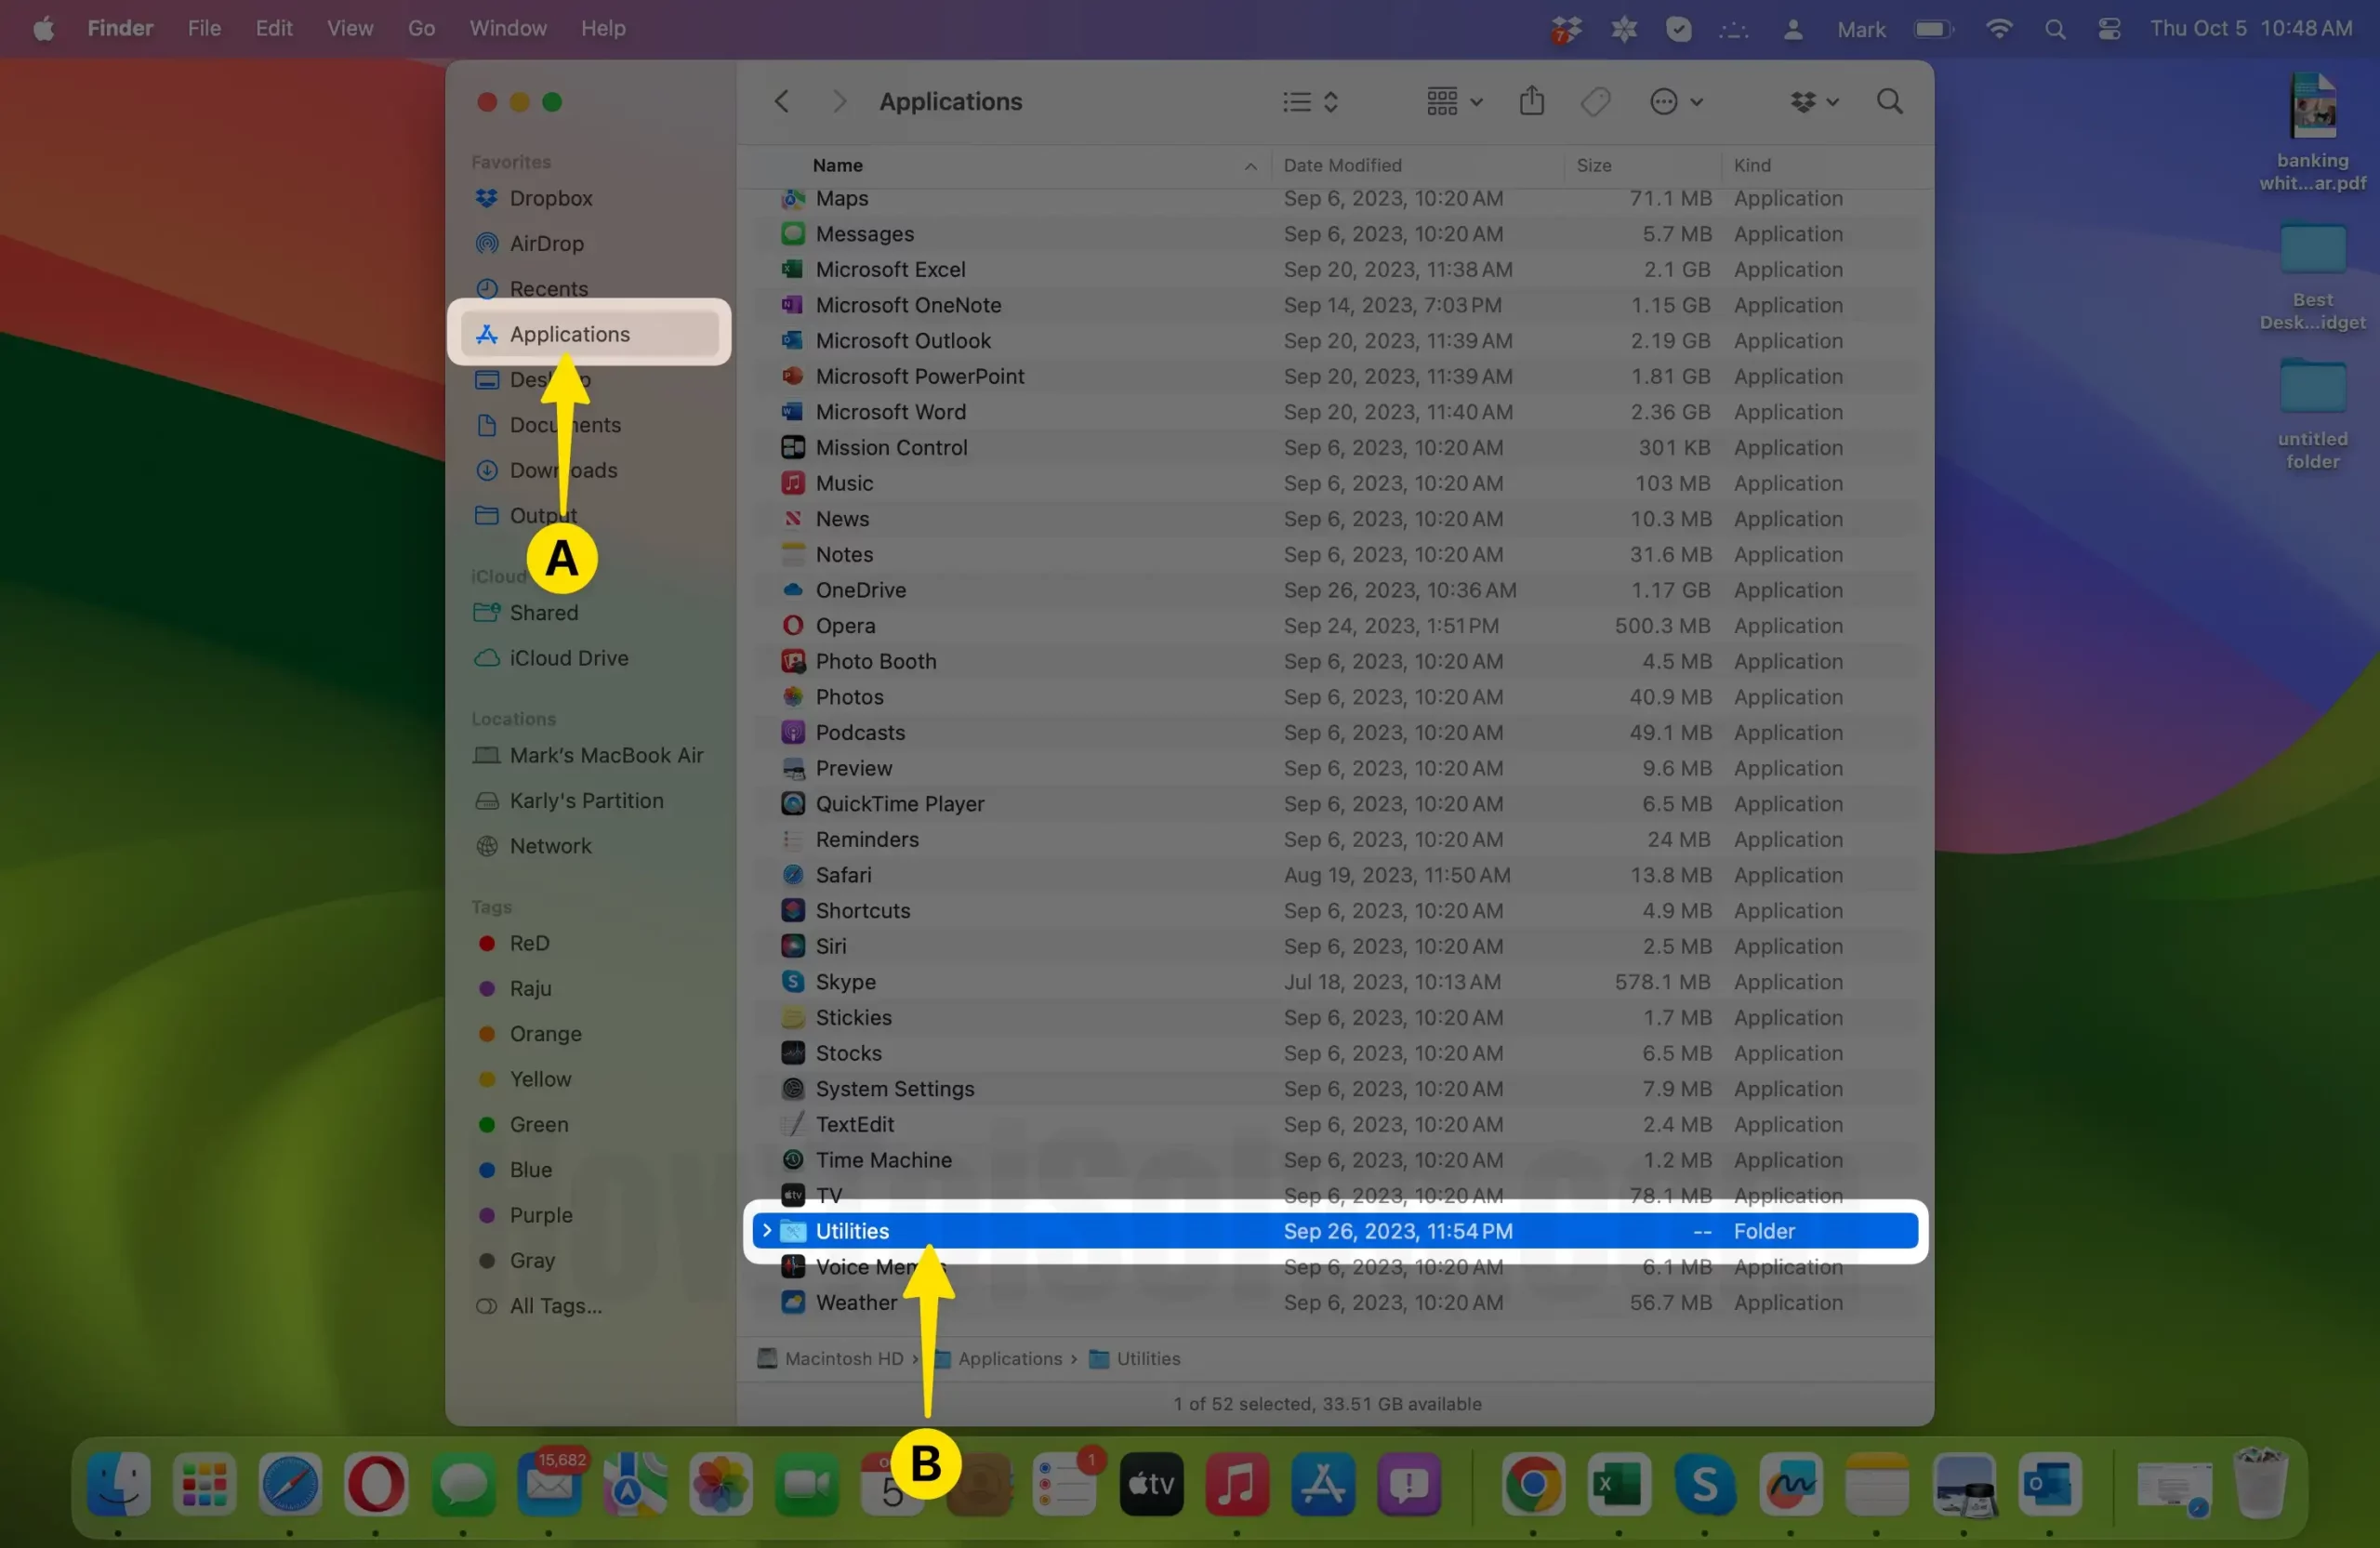2380x1548 pixels.
Task: Select the System Settings row
Action: pyautogui.click(x=1335, y=1088)
